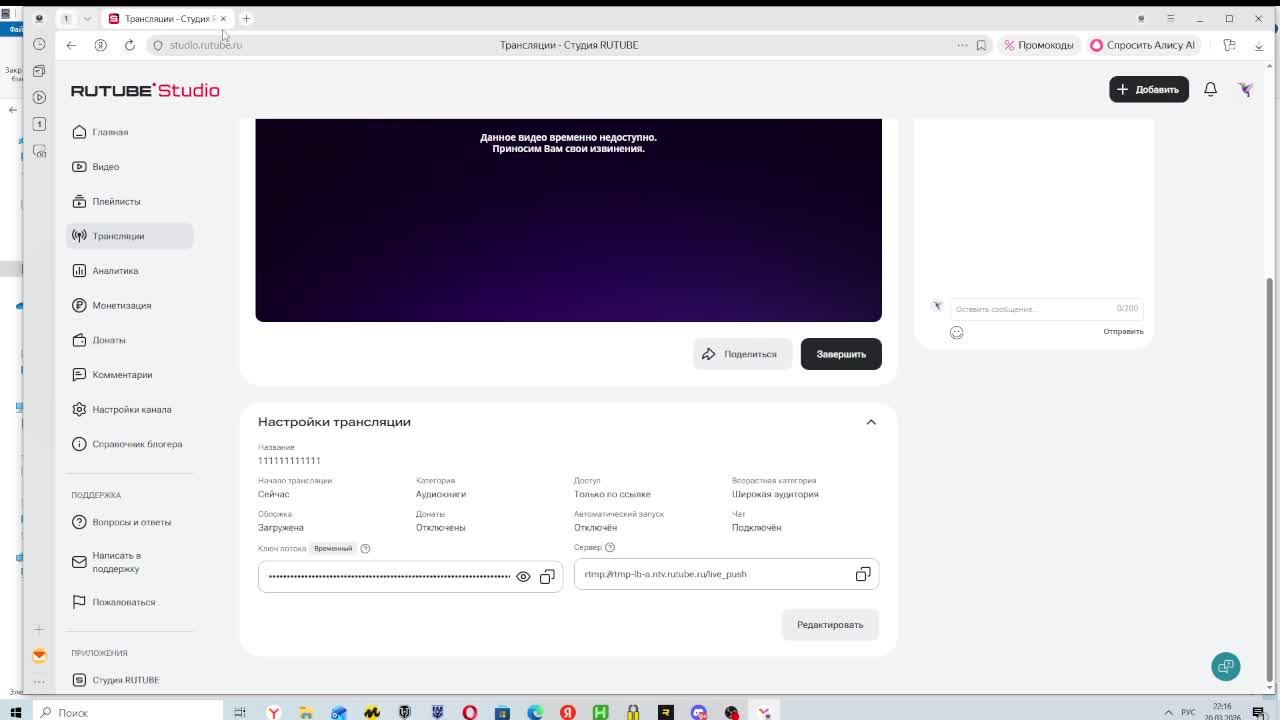The image size is (1280, 720).
Task: Click Завершить to end the stream
Action: tap(841, 354)
